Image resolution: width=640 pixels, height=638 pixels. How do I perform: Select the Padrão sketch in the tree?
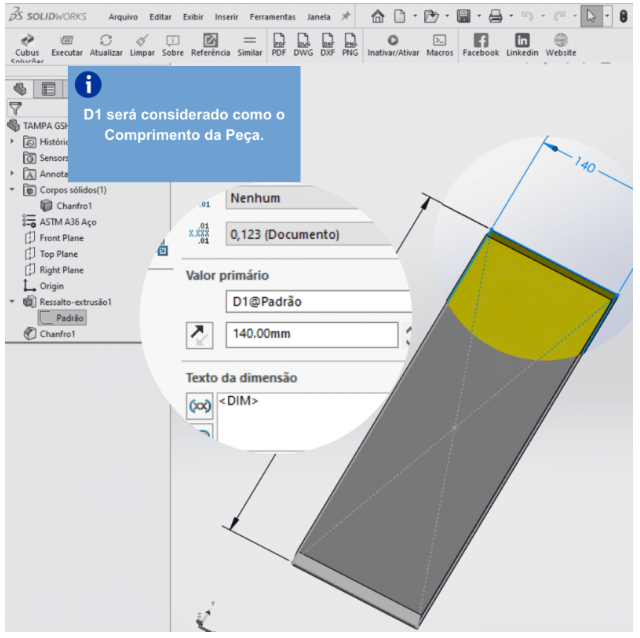(x=70, y=318)
